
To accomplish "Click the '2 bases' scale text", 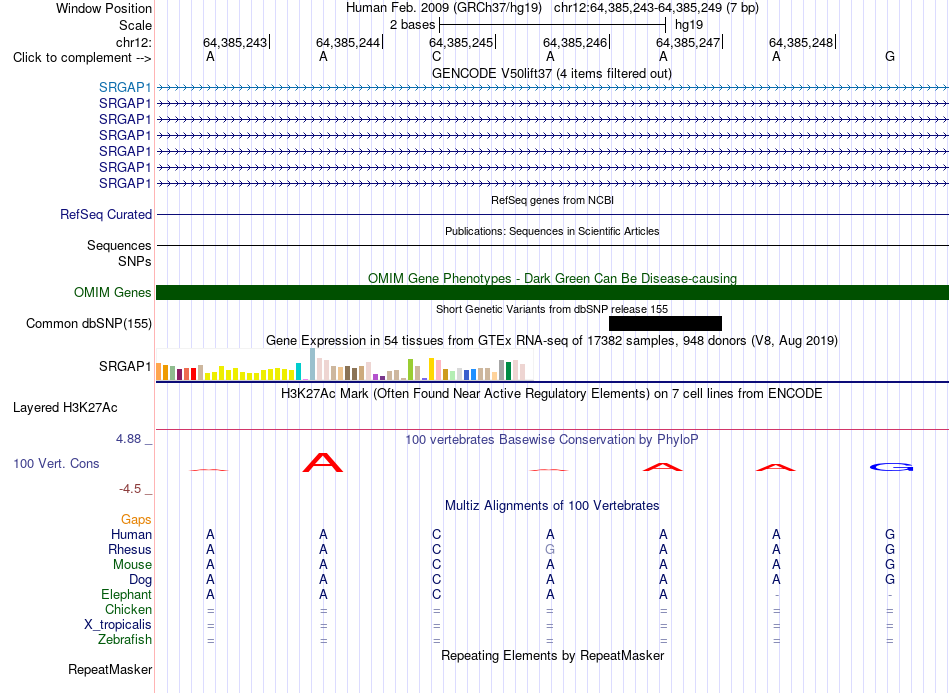I will 412,25.
